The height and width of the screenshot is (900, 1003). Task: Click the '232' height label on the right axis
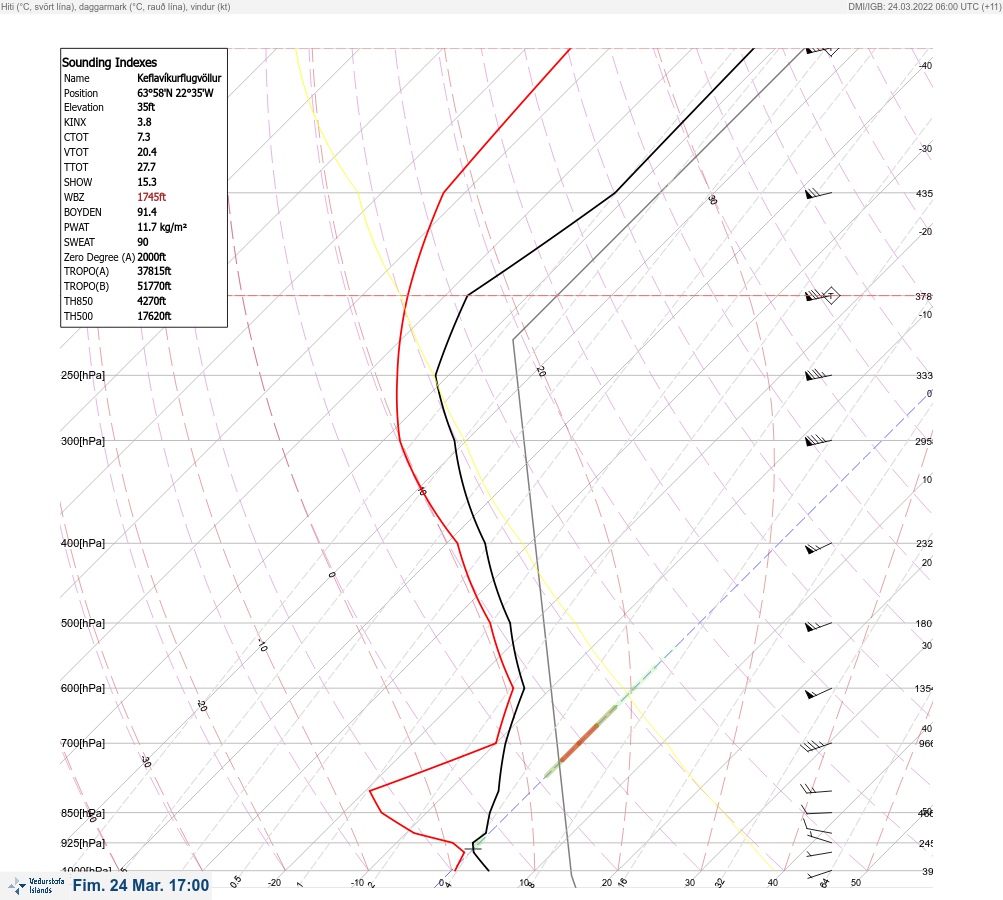[x=924, y=544]
